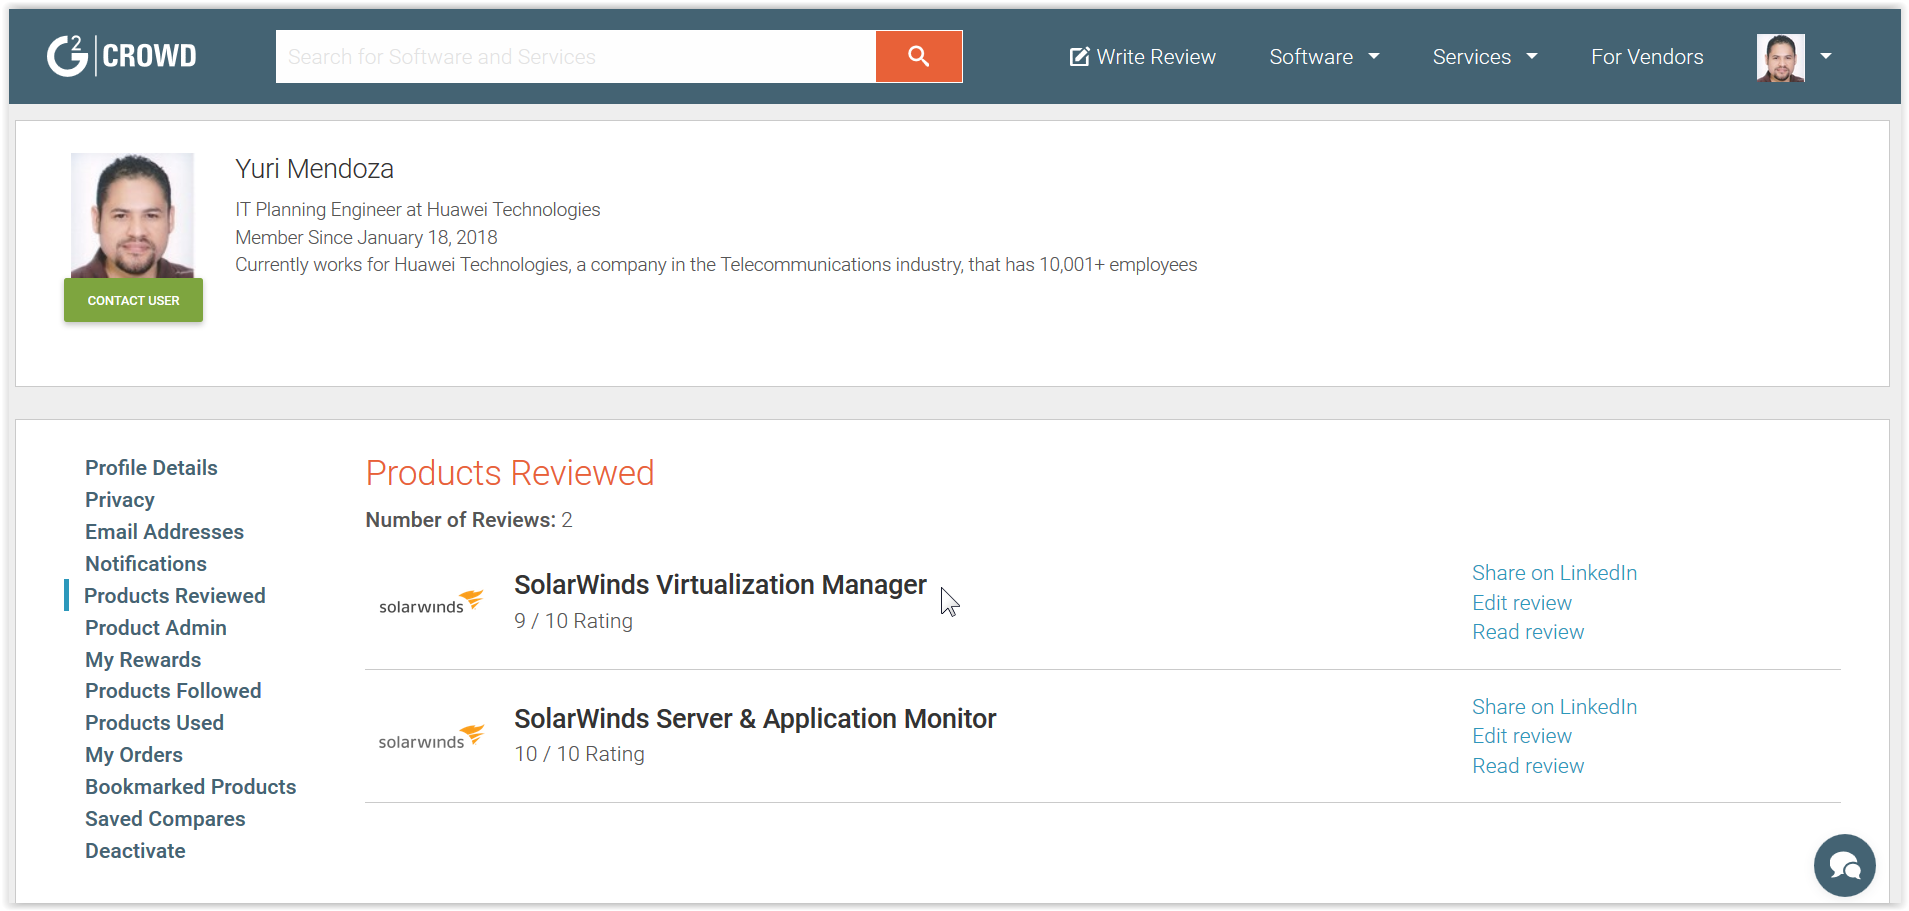
Task: Open the account dropdown arrow next to the avatar
Action: point(1826,57)
